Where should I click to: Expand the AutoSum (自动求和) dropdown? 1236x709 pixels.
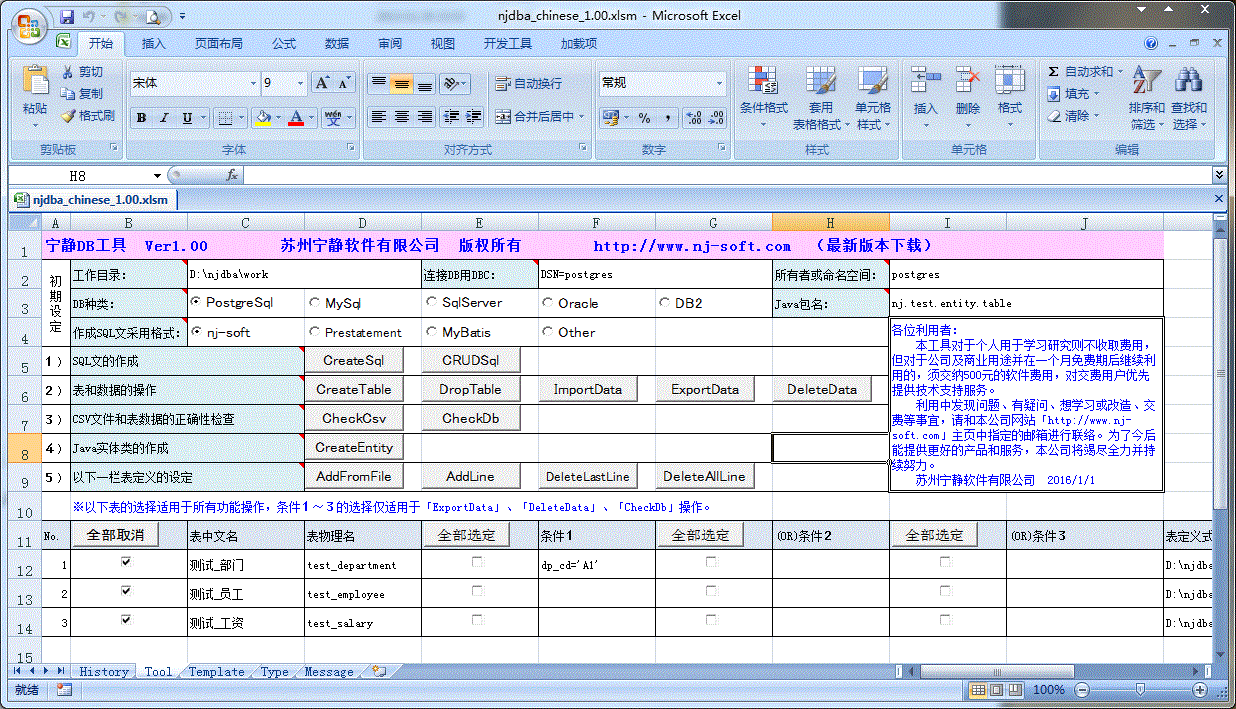(x=1120, y=72)
